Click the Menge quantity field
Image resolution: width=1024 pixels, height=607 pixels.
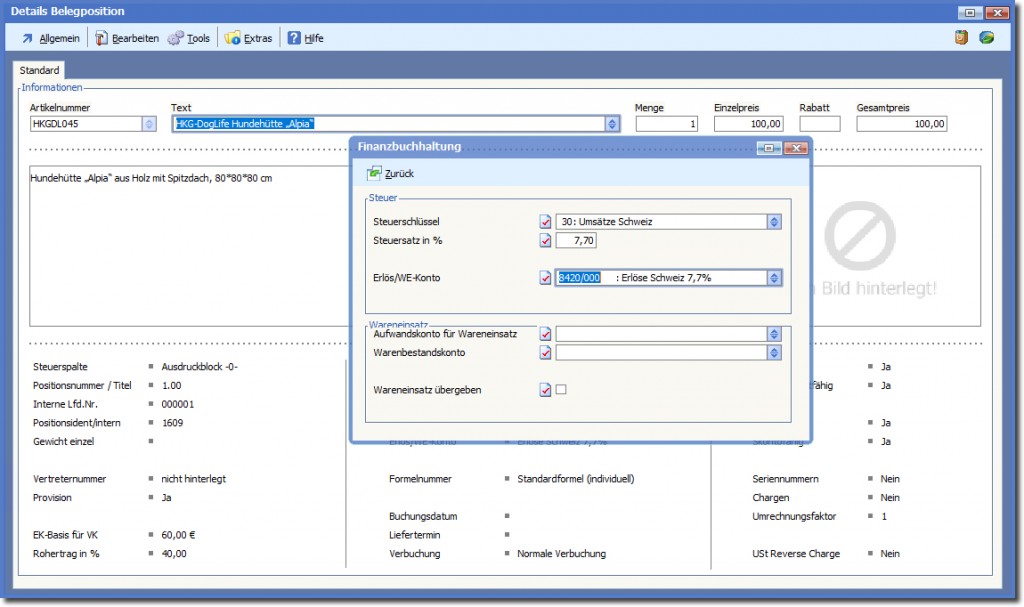[666, 124]
